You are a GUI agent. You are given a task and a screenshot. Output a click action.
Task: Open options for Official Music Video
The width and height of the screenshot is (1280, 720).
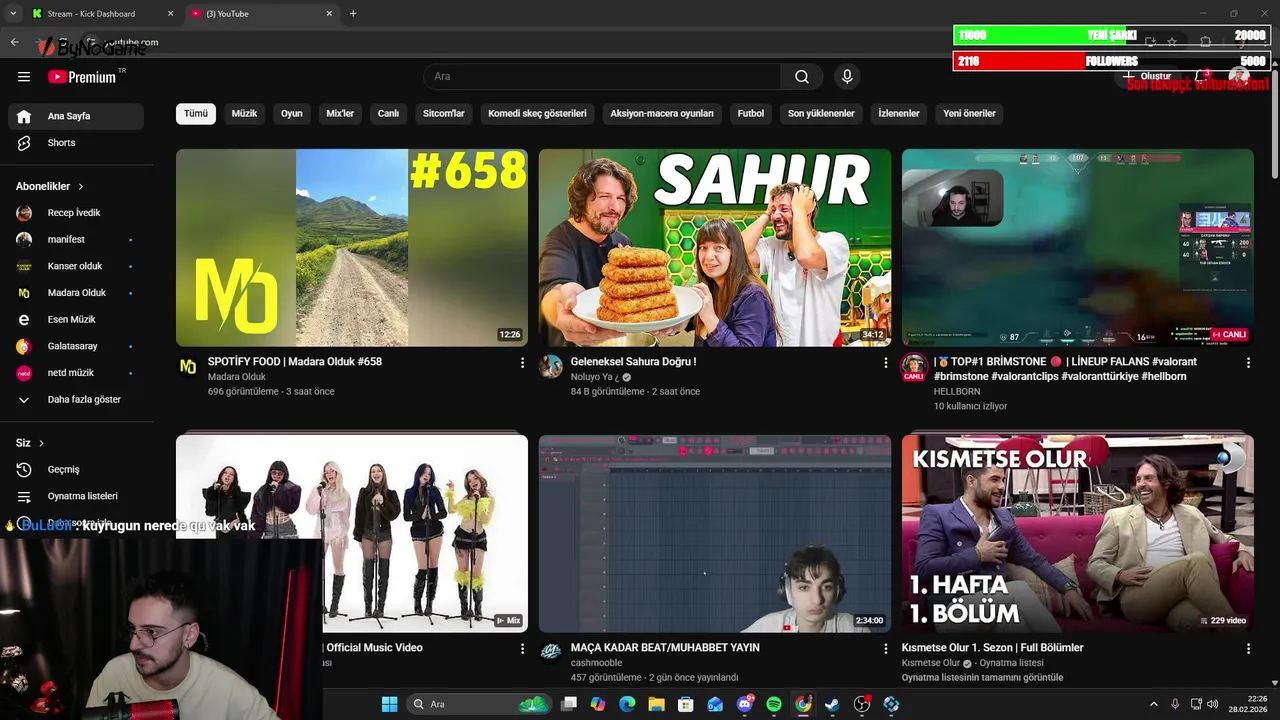pyautogui.click(x=522, y=649)
